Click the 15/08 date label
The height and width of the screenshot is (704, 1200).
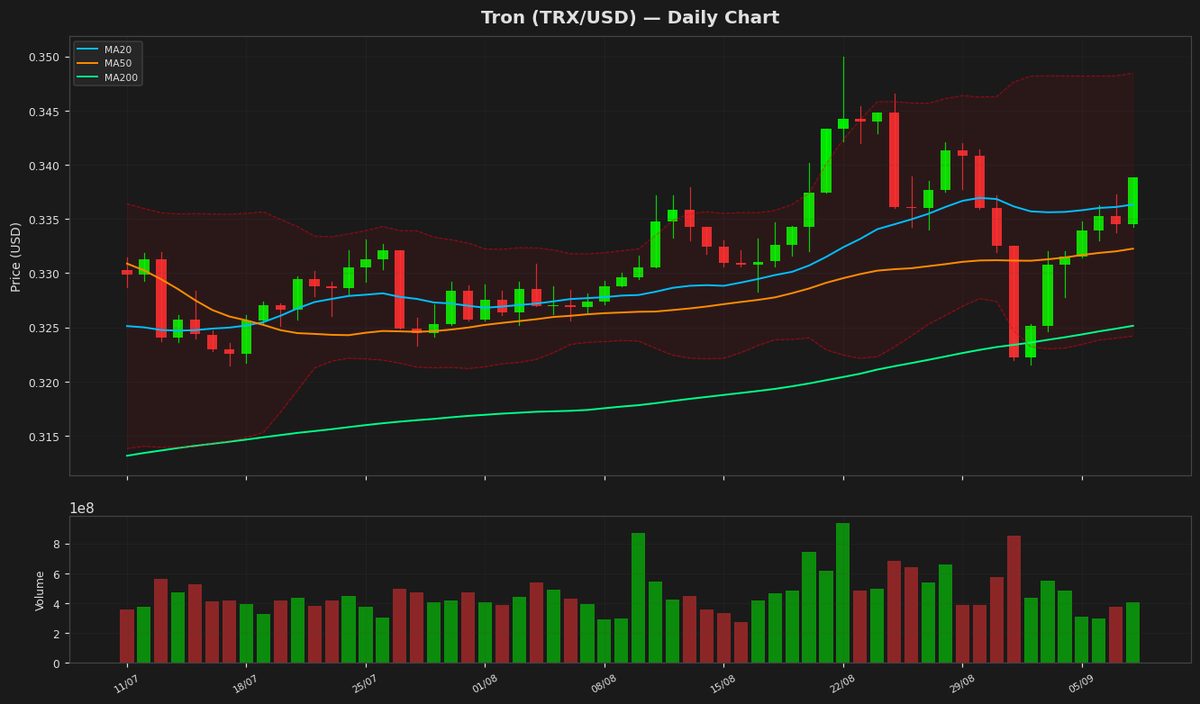click(x=721, y=682)
